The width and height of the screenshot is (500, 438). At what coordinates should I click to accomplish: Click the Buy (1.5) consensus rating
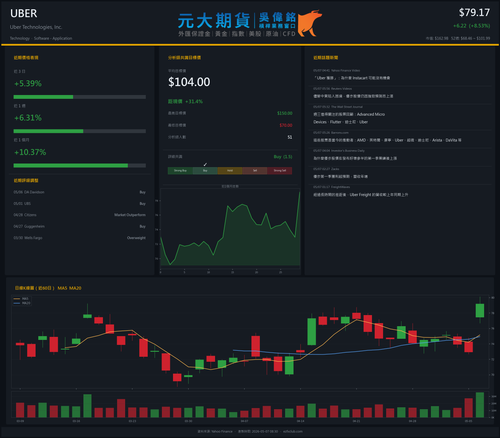pyautogui.click(x=283, y=157)
